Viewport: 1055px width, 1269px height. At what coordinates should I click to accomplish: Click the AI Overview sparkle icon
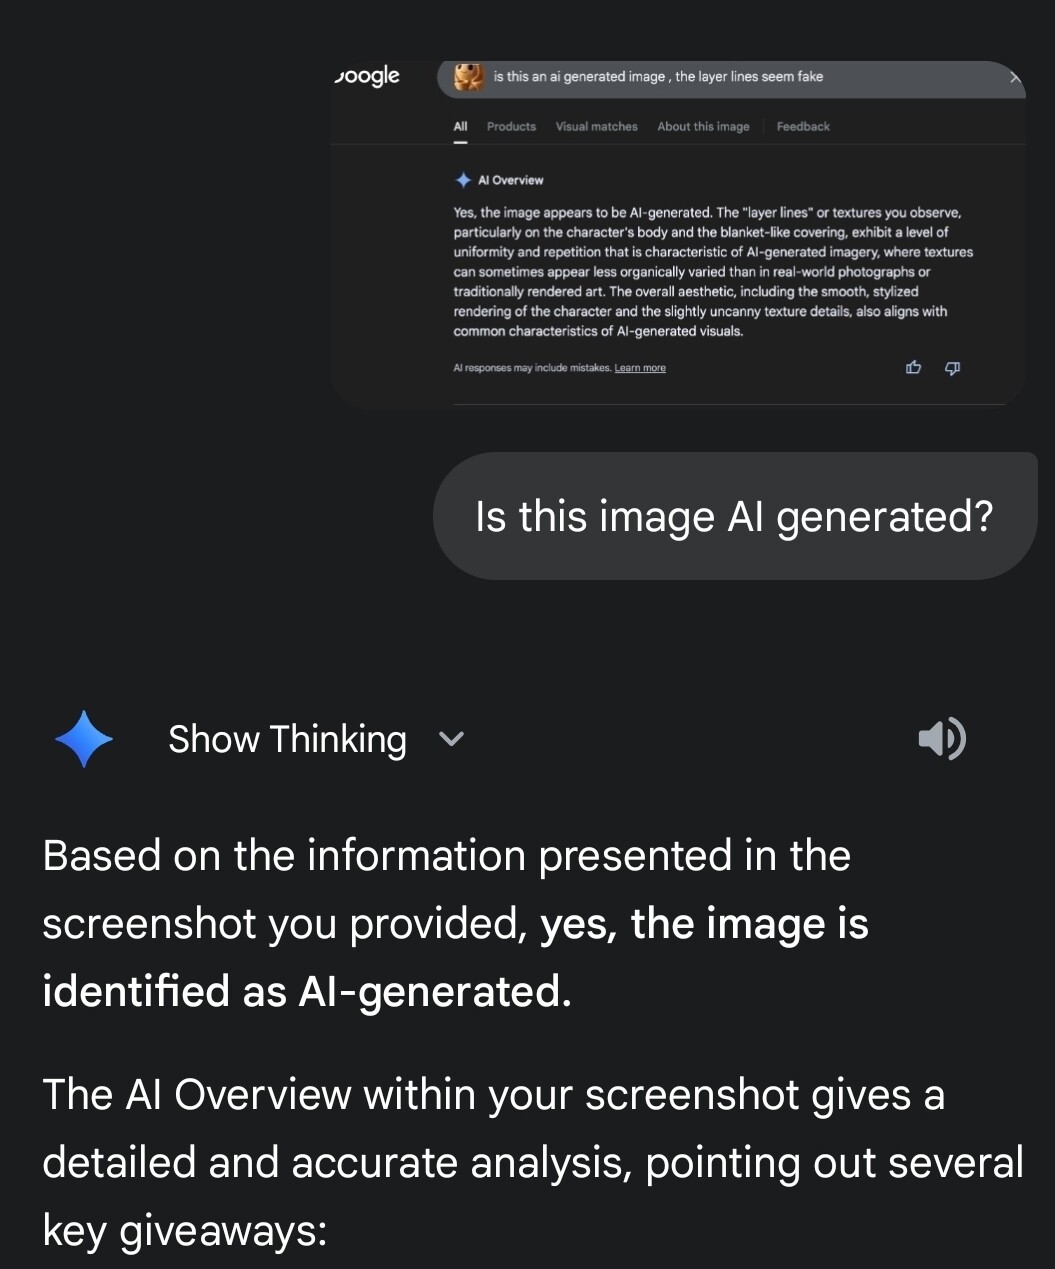point(463,180)
